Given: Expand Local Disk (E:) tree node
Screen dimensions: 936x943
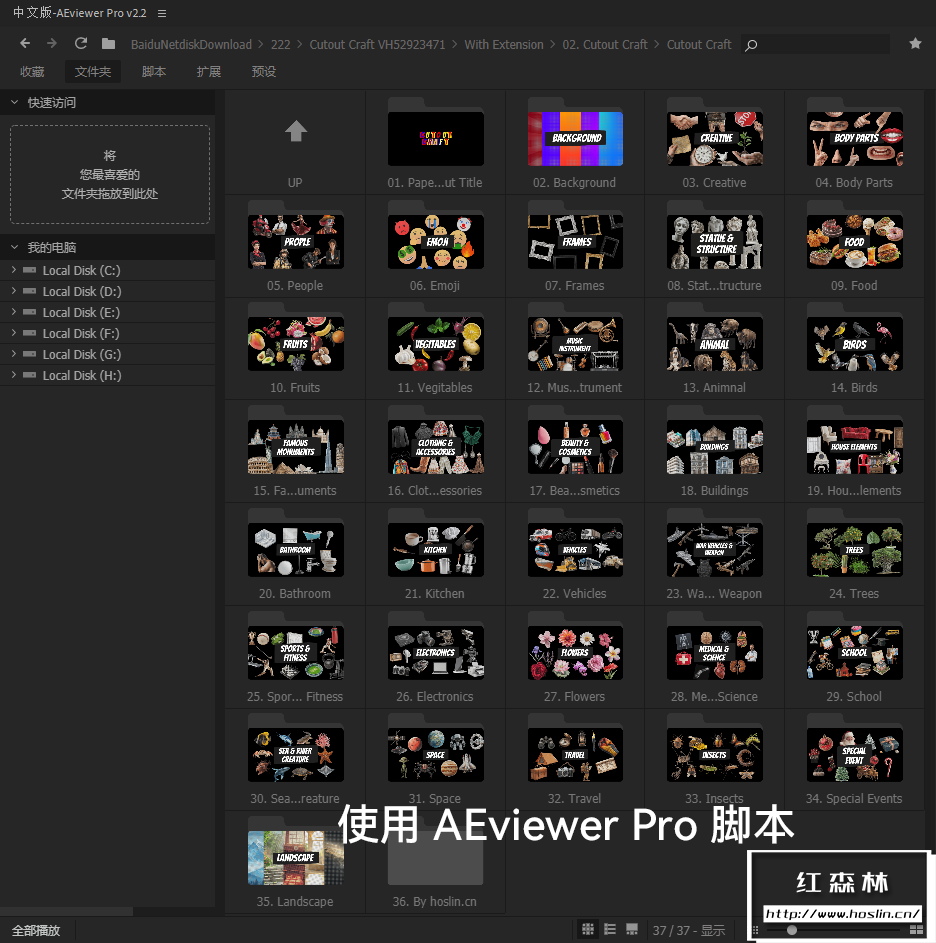Looking at the screenshot, I should tap(14, 312).
